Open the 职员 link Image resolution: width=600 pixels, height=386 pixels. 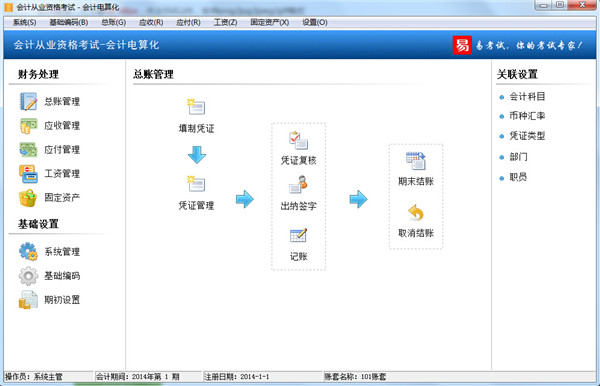click(518, 177)
